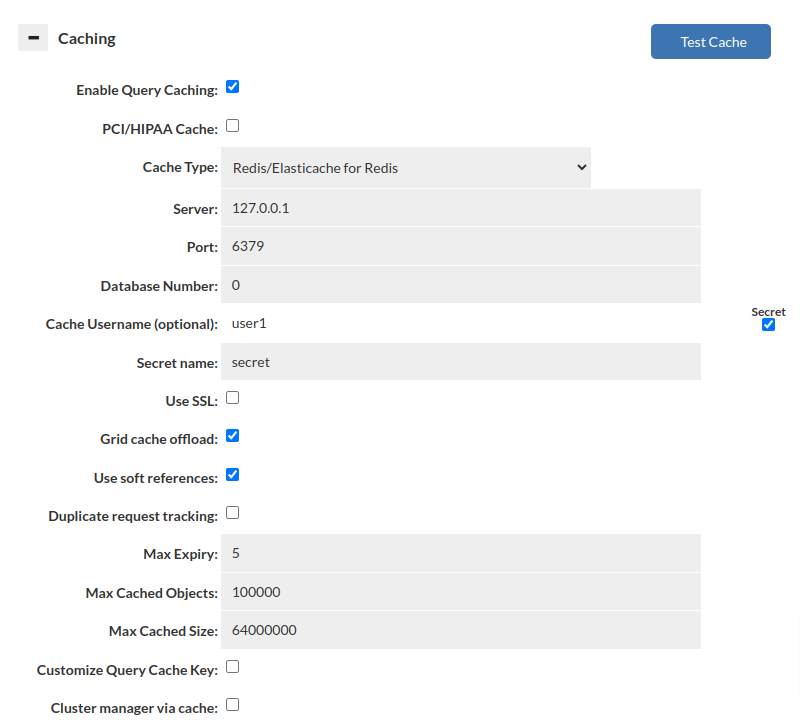Turn off Grid cache offload

232,436
